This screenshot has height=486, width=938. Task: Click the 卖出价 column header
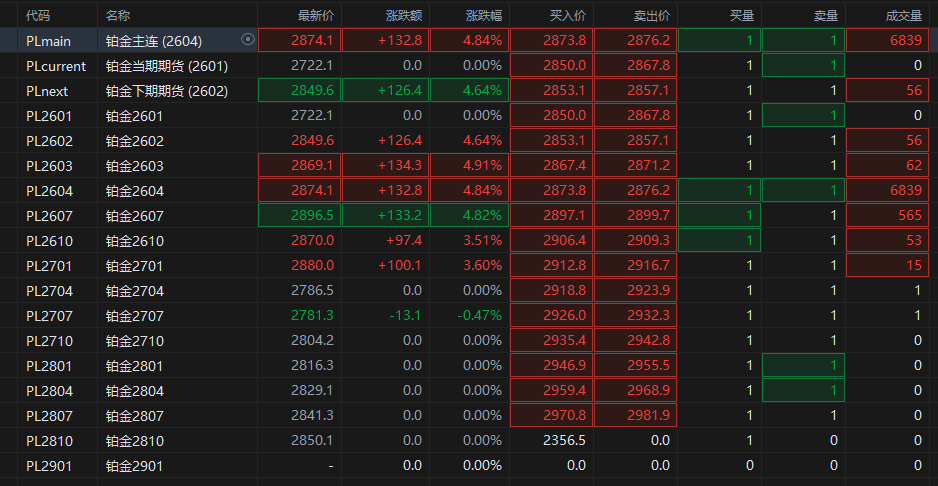tap(651, 15)
